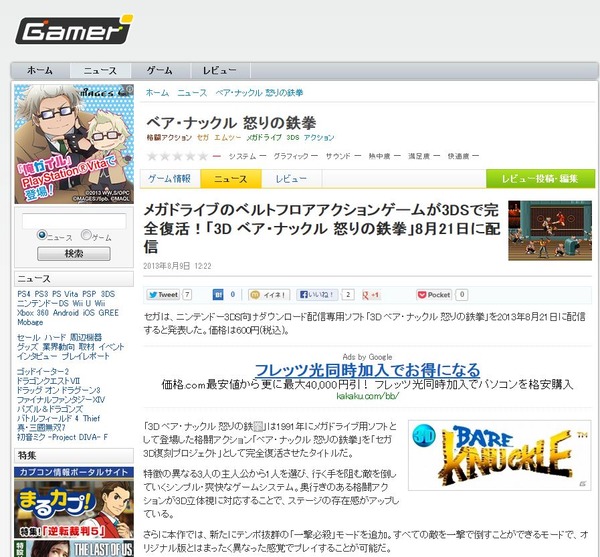
Task: Open PS3 news in the sidebar
Action: [41, 294]
